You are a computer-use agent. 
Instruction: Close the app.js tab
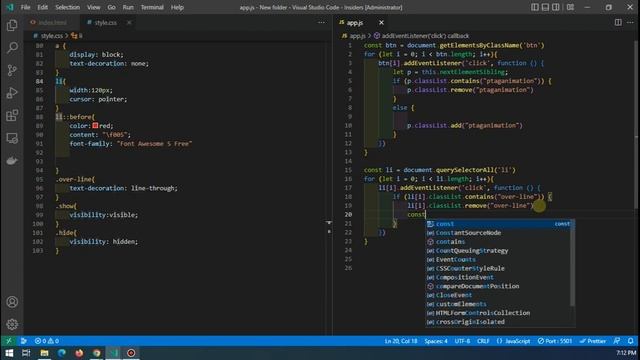(x=381, y=22)
